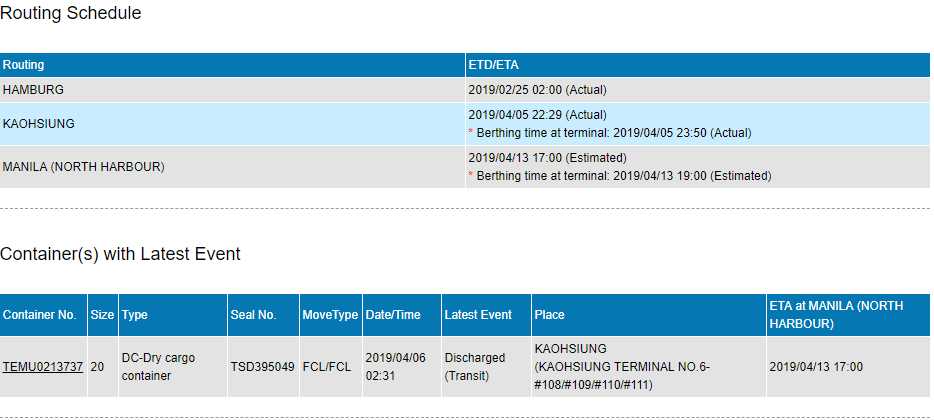934x420 pixels.
Task: Click the Kaohsiung Terminal No.6 place cell
Action: [x=649, y=367]
